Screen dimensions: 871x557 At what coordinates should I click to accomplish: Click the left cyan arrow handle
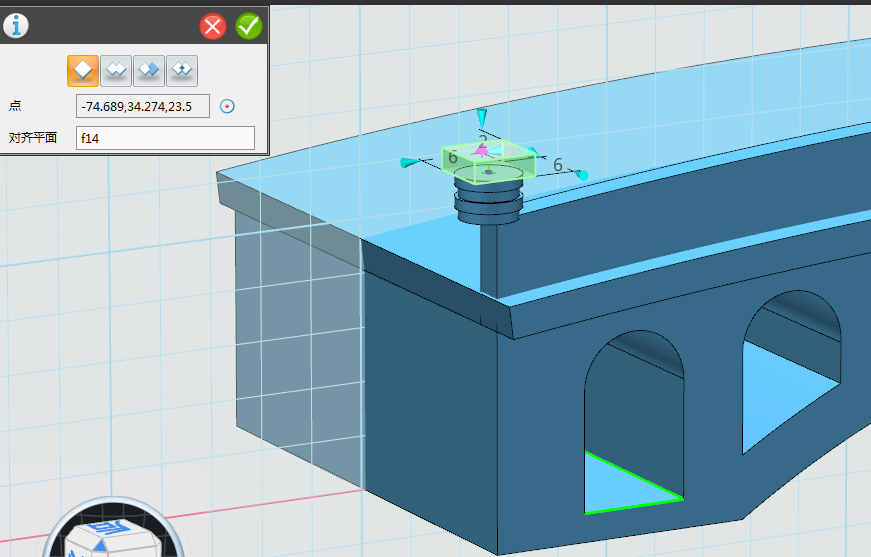(407, 162)
